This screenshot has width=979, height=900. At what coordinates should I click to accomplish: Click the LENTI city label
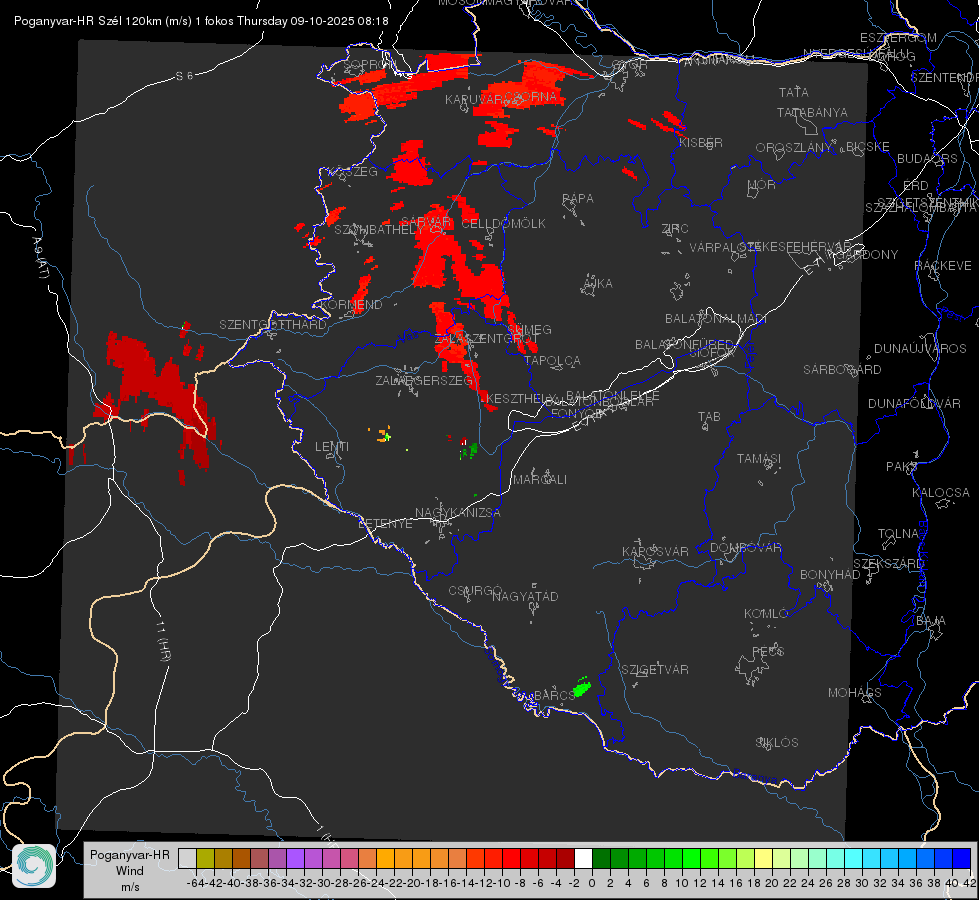click(332, 447)
